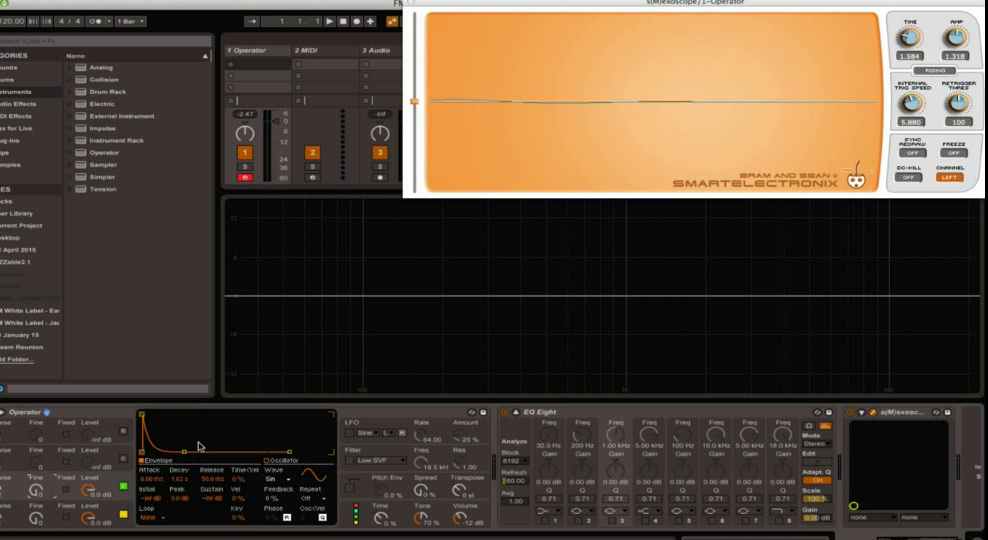
Task: Select operator D oscillator button
Action: tap(124, 431)
